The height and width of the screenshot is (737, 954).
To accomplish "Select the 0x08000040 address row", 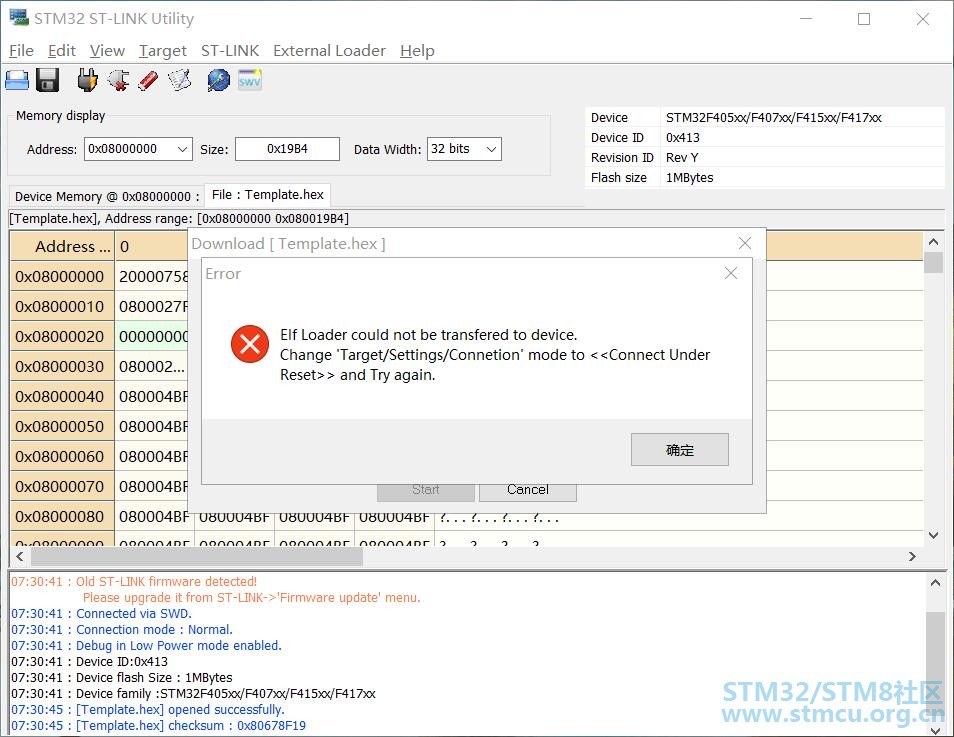I will (62, 396).
